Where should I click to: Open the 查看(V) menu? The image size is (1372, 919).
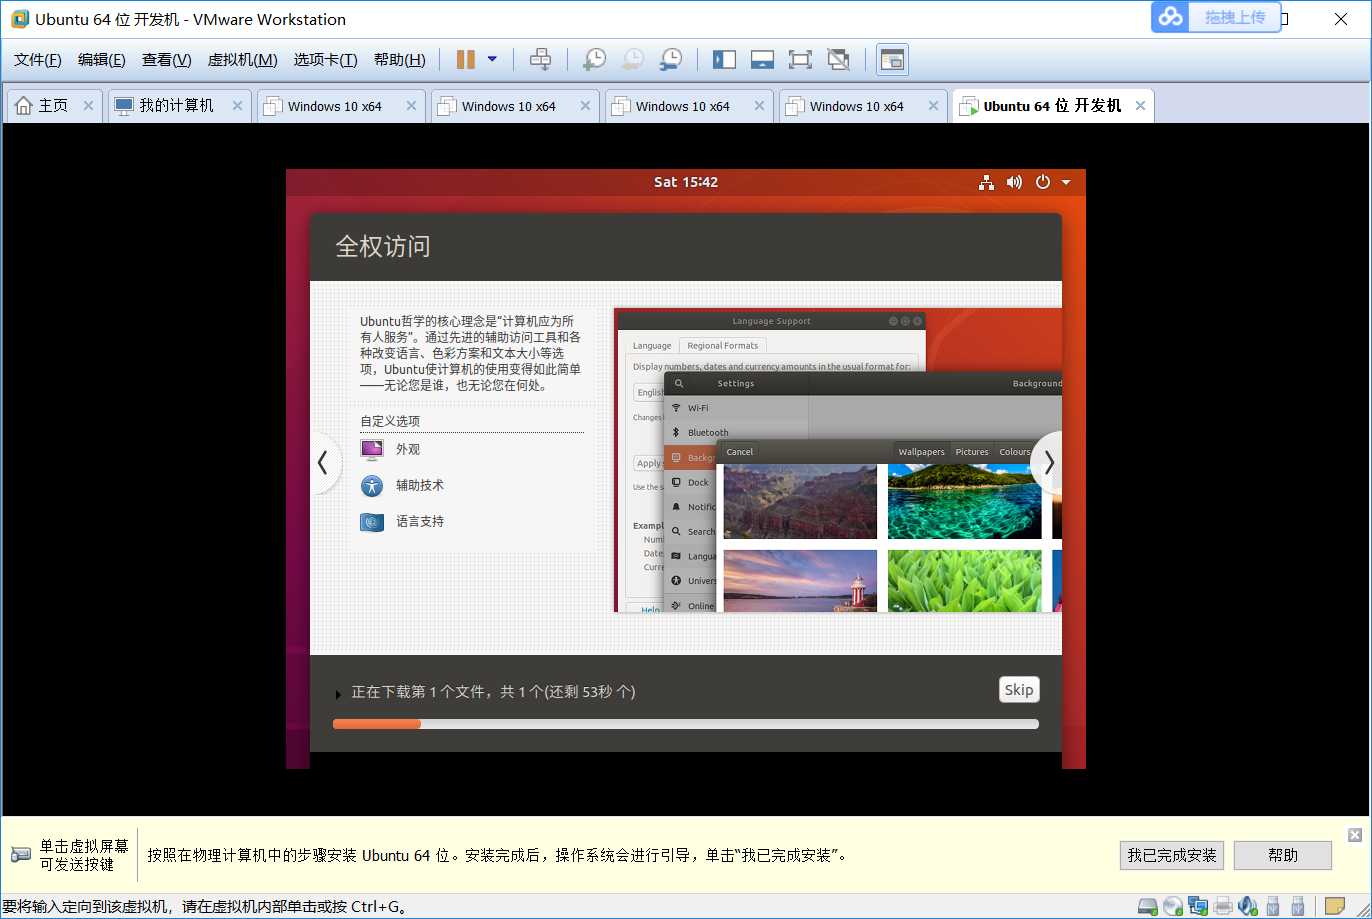click(x=166, y=60)
